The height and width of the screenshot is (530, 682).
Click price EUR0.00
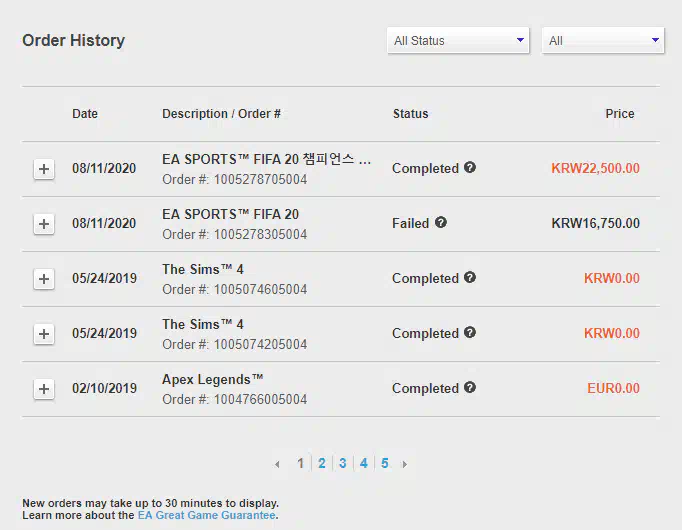(613, 388)
